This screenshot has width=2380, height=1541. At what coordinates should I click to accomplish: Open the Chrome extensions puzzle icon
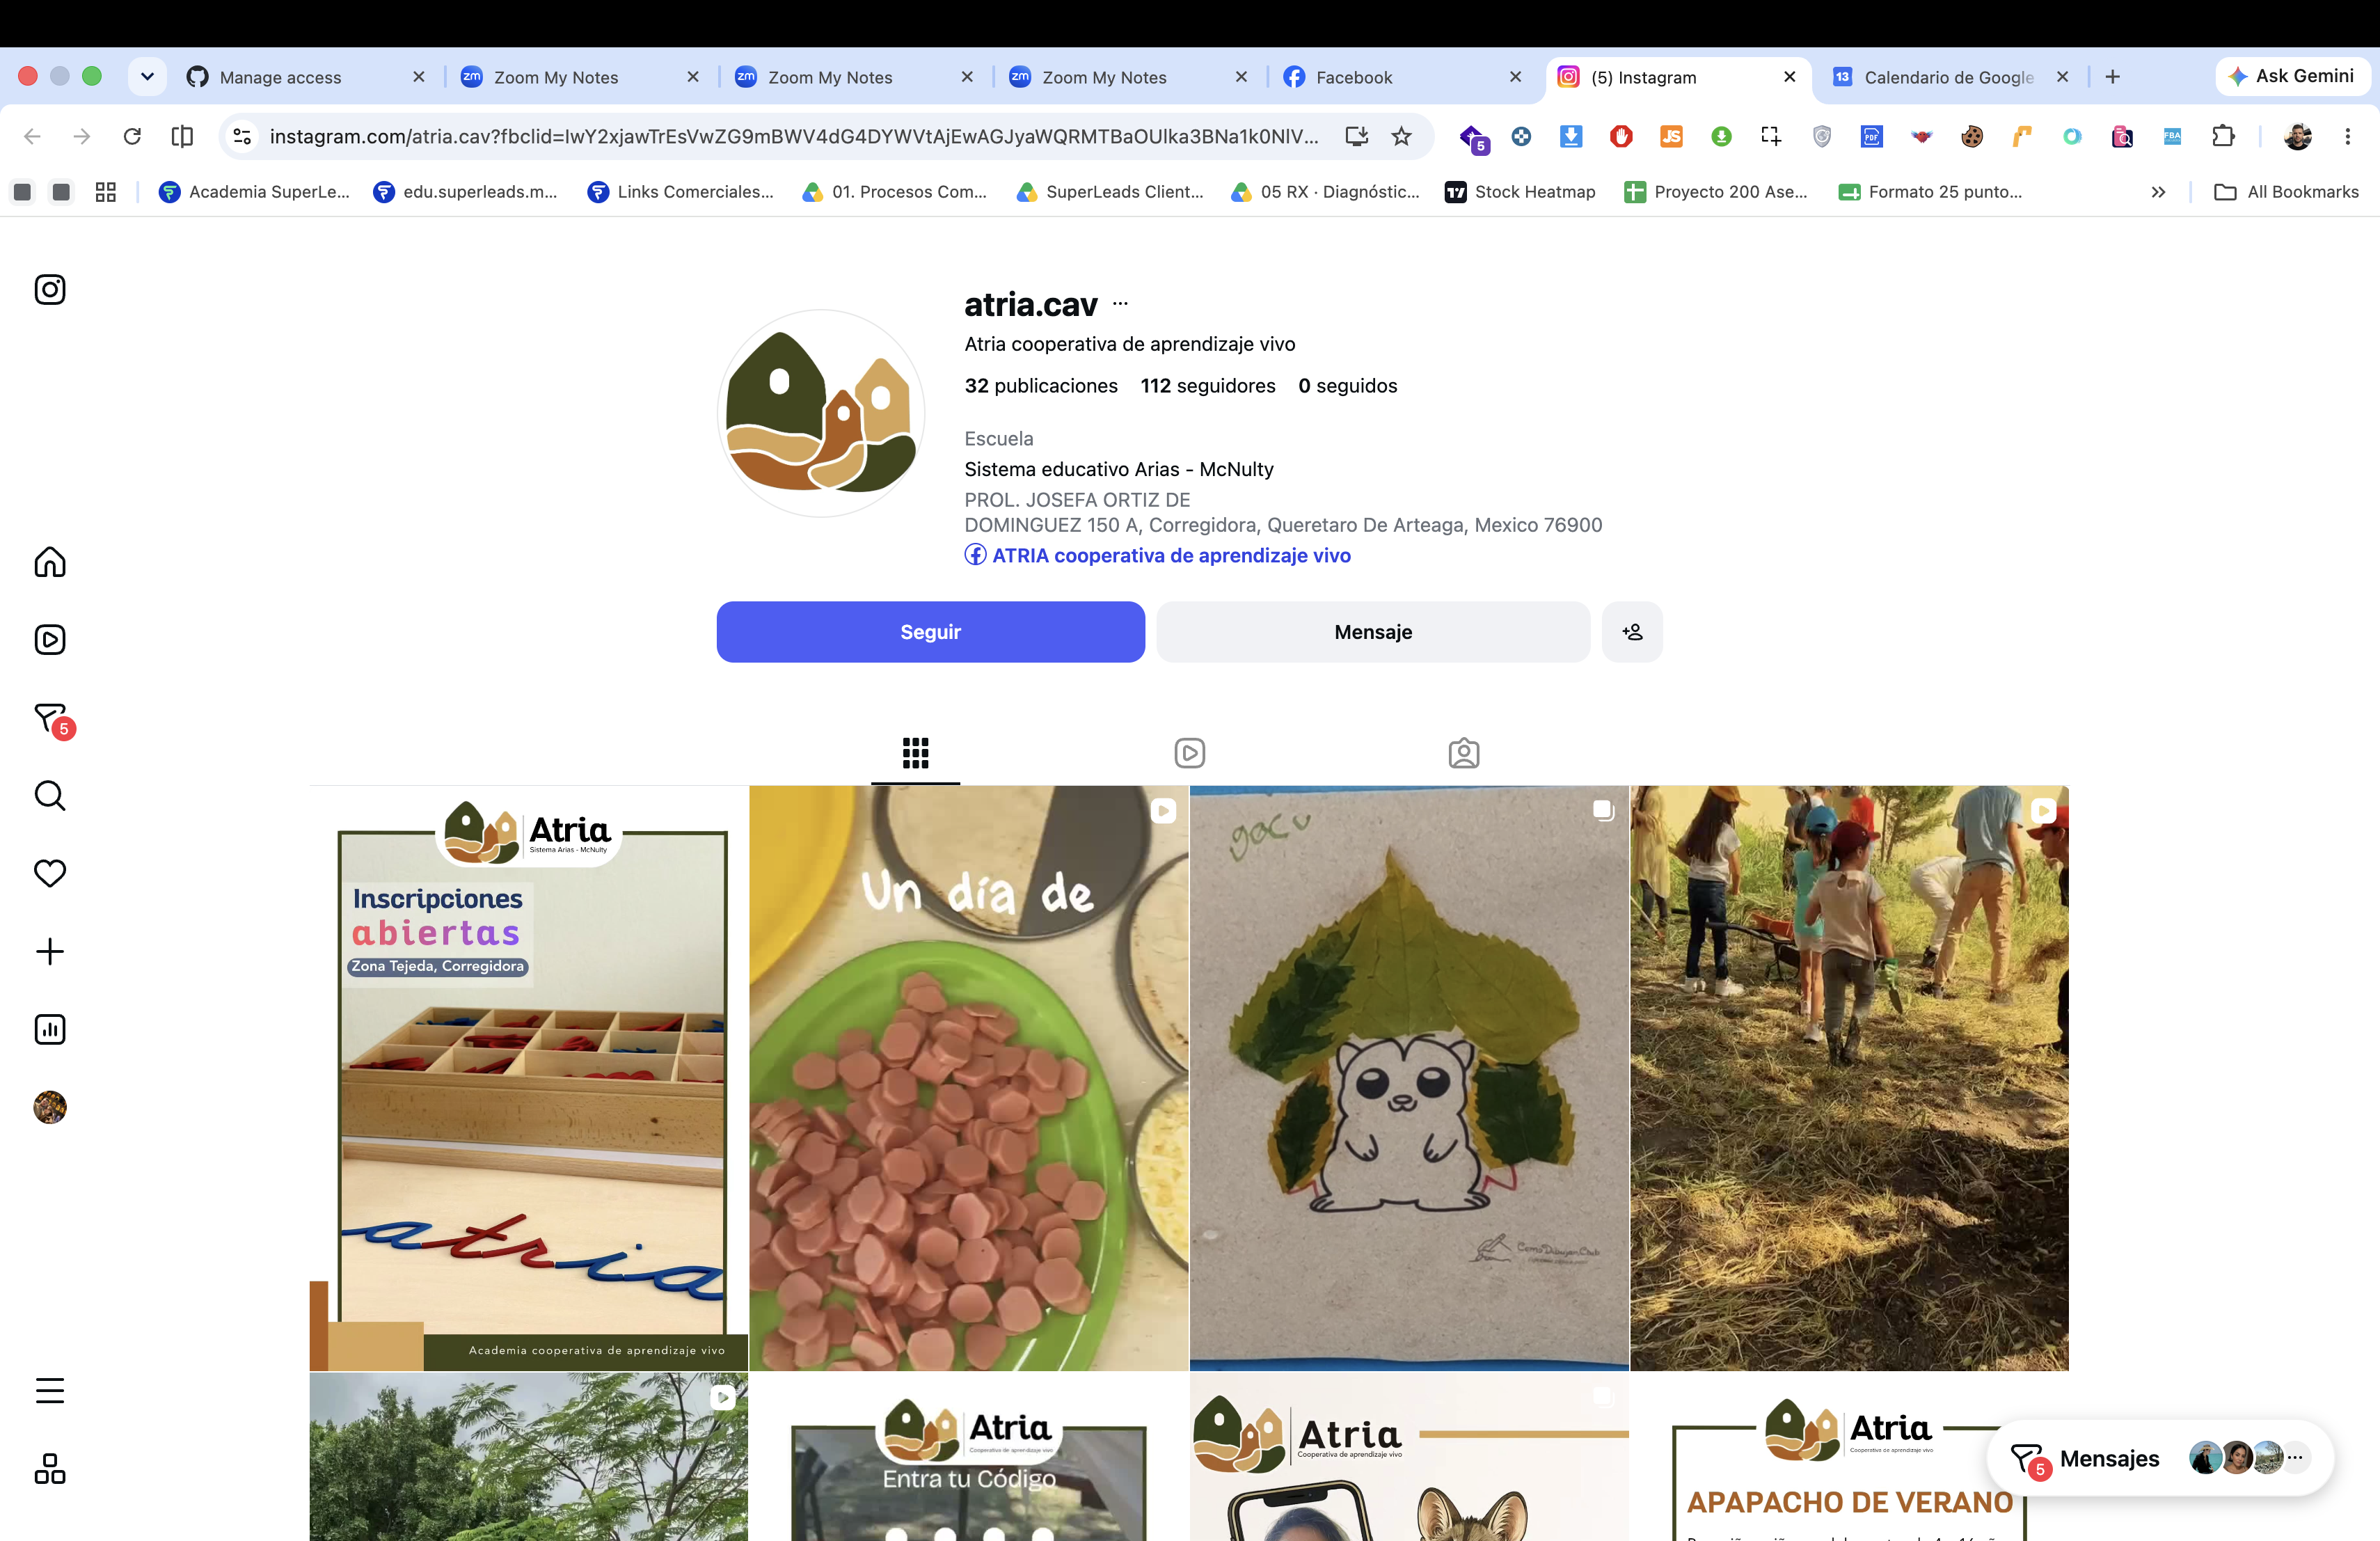coord(2223,136)
